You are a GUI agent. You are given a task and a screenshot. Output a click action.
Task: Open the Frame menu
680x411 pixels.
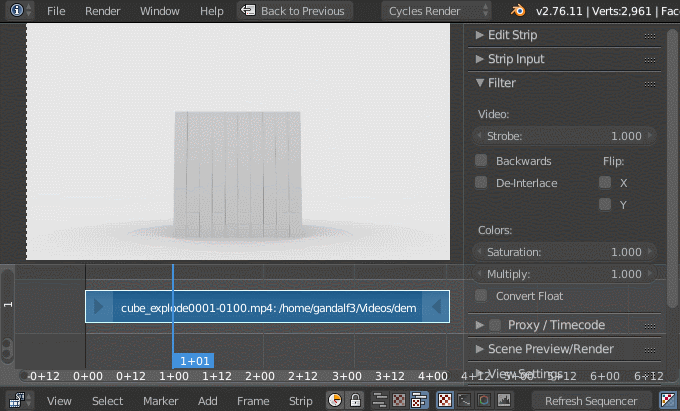pyautogui.click(x=253, y=401)
